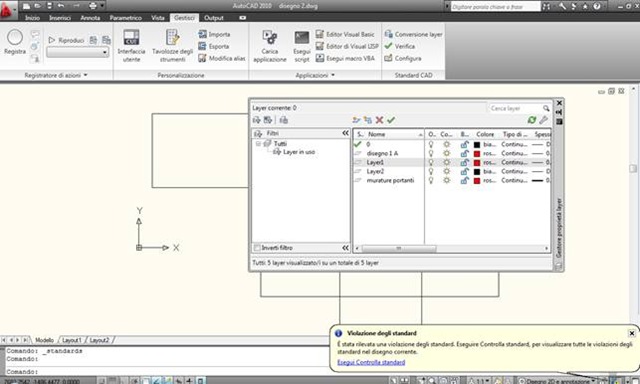Toggle on/off lightbulb for layer 0
The width and height of the screenshot is (640, 384).
[x=431, y=144]
